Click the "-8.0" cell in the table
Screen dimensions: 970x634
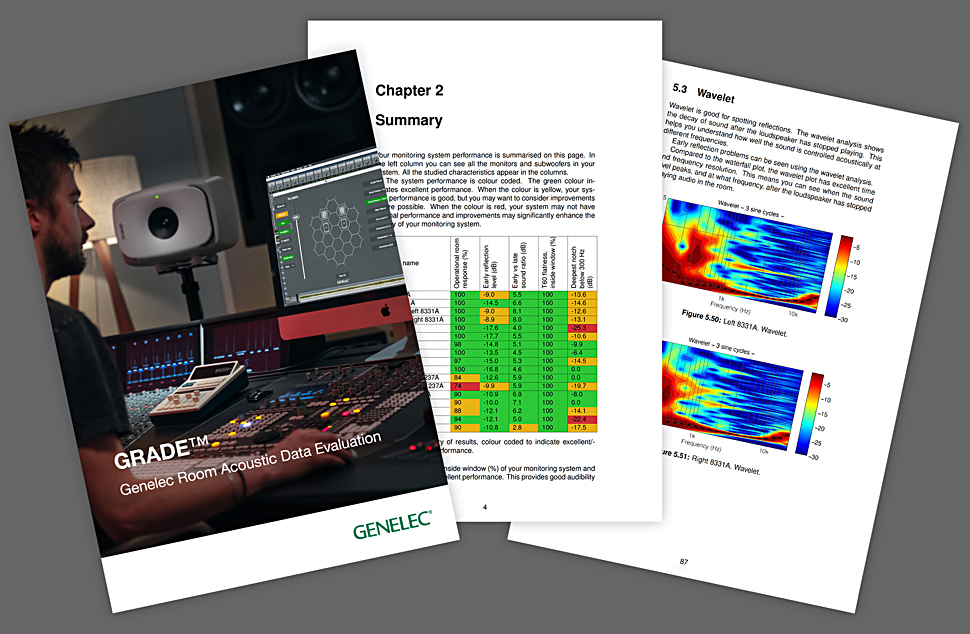click(x=582, y=394)
